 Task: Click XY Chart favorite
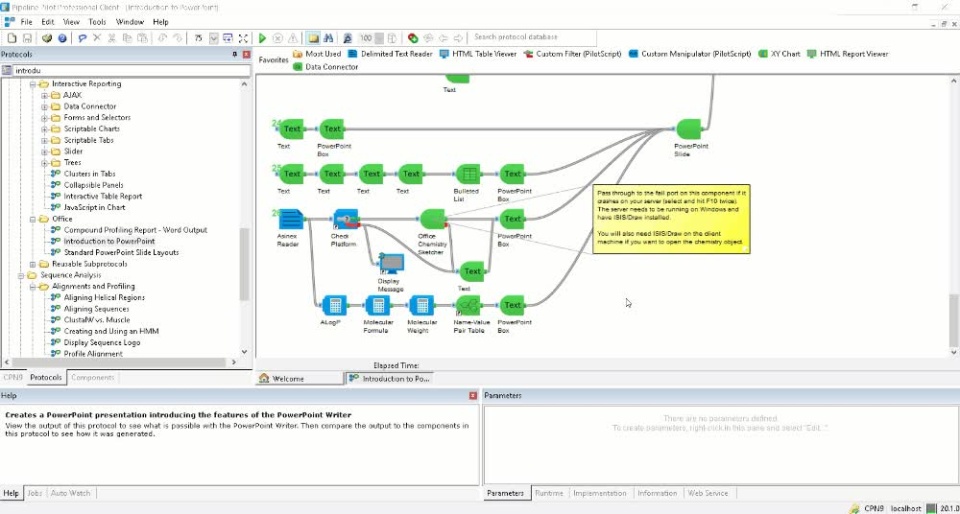click(x=779, y=54)
